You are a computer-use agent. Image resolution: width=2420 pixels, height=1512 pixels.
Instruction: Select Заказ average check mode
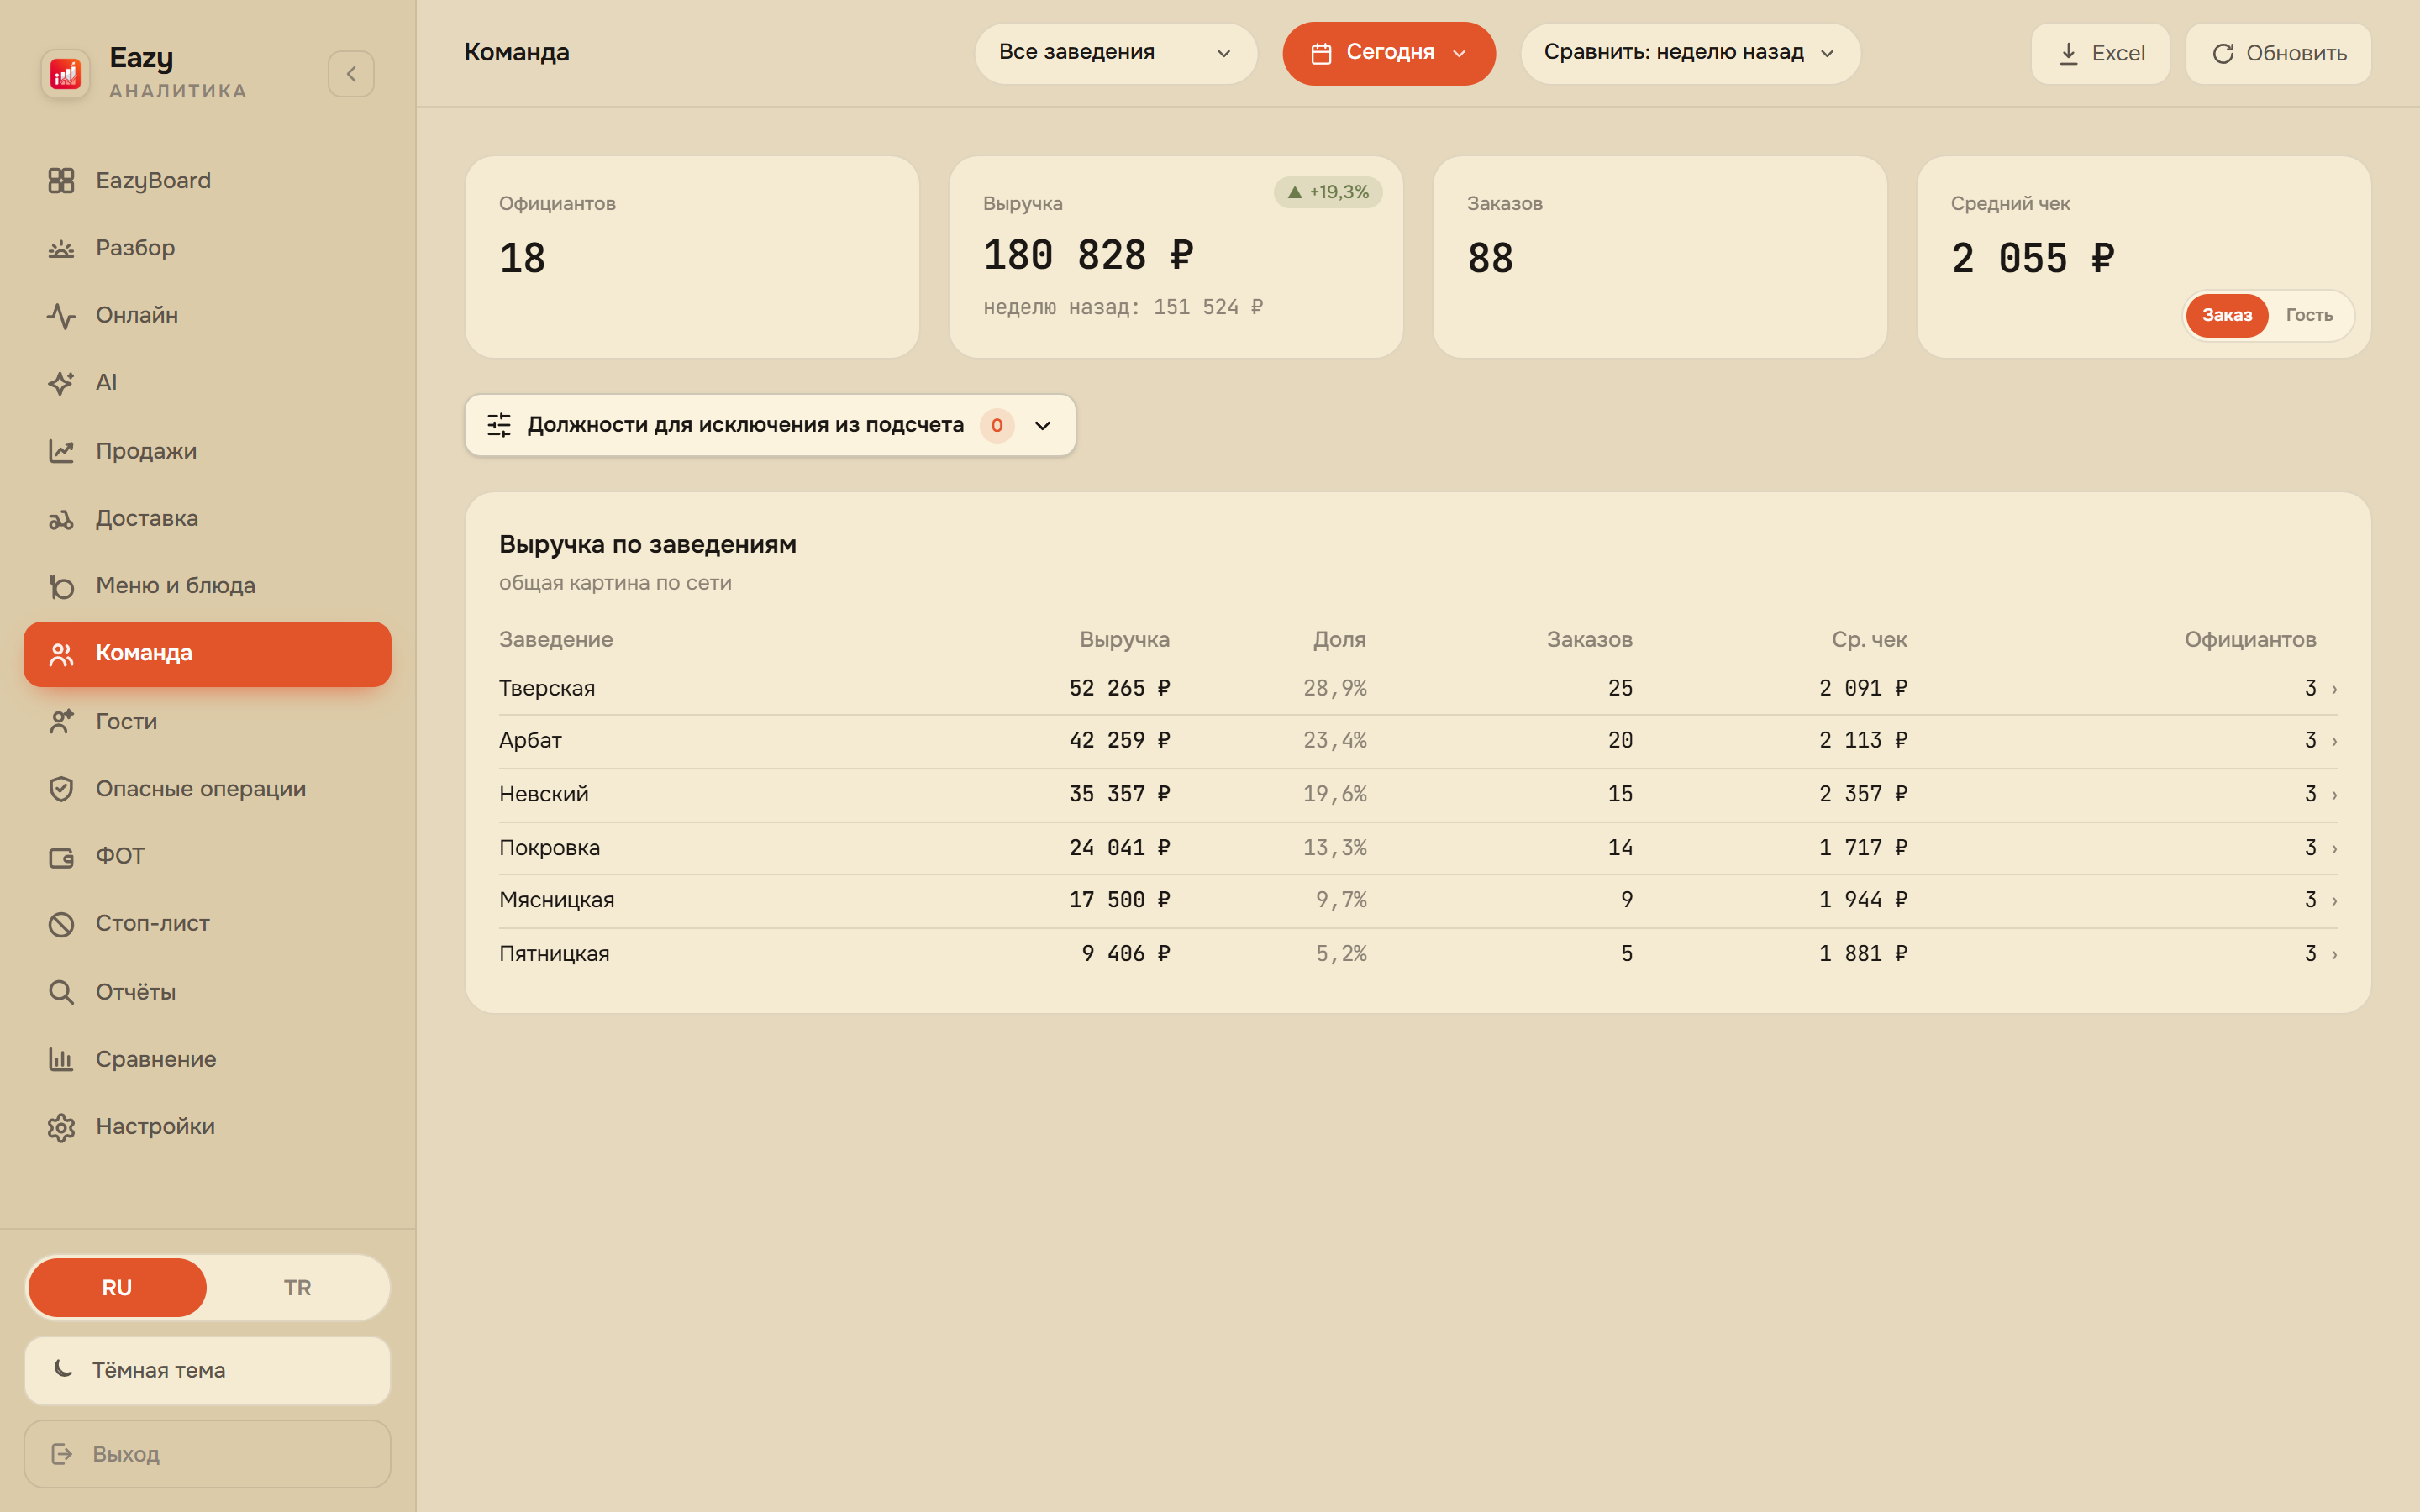click(x=2227, y=316)
